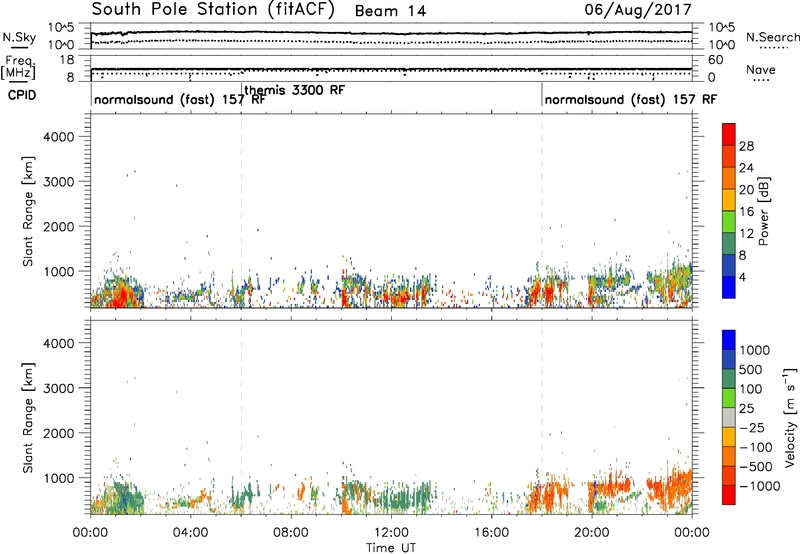The width and height of the screenshot is (800, 554).
Task: Click the '12:00' time axis label
Action: (391, 533)
